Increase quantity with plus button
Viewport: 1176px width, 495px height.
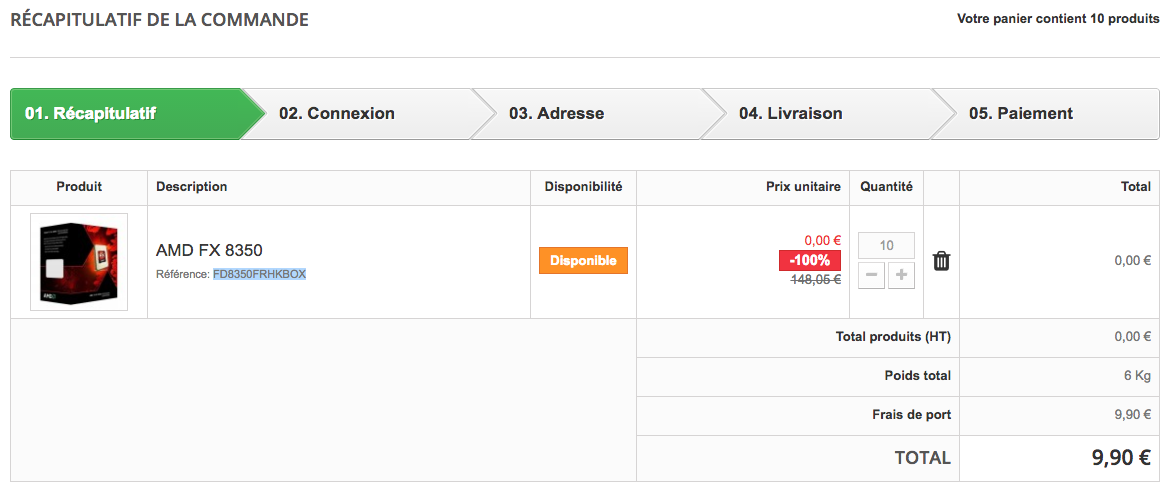click(x=902, y=275)
